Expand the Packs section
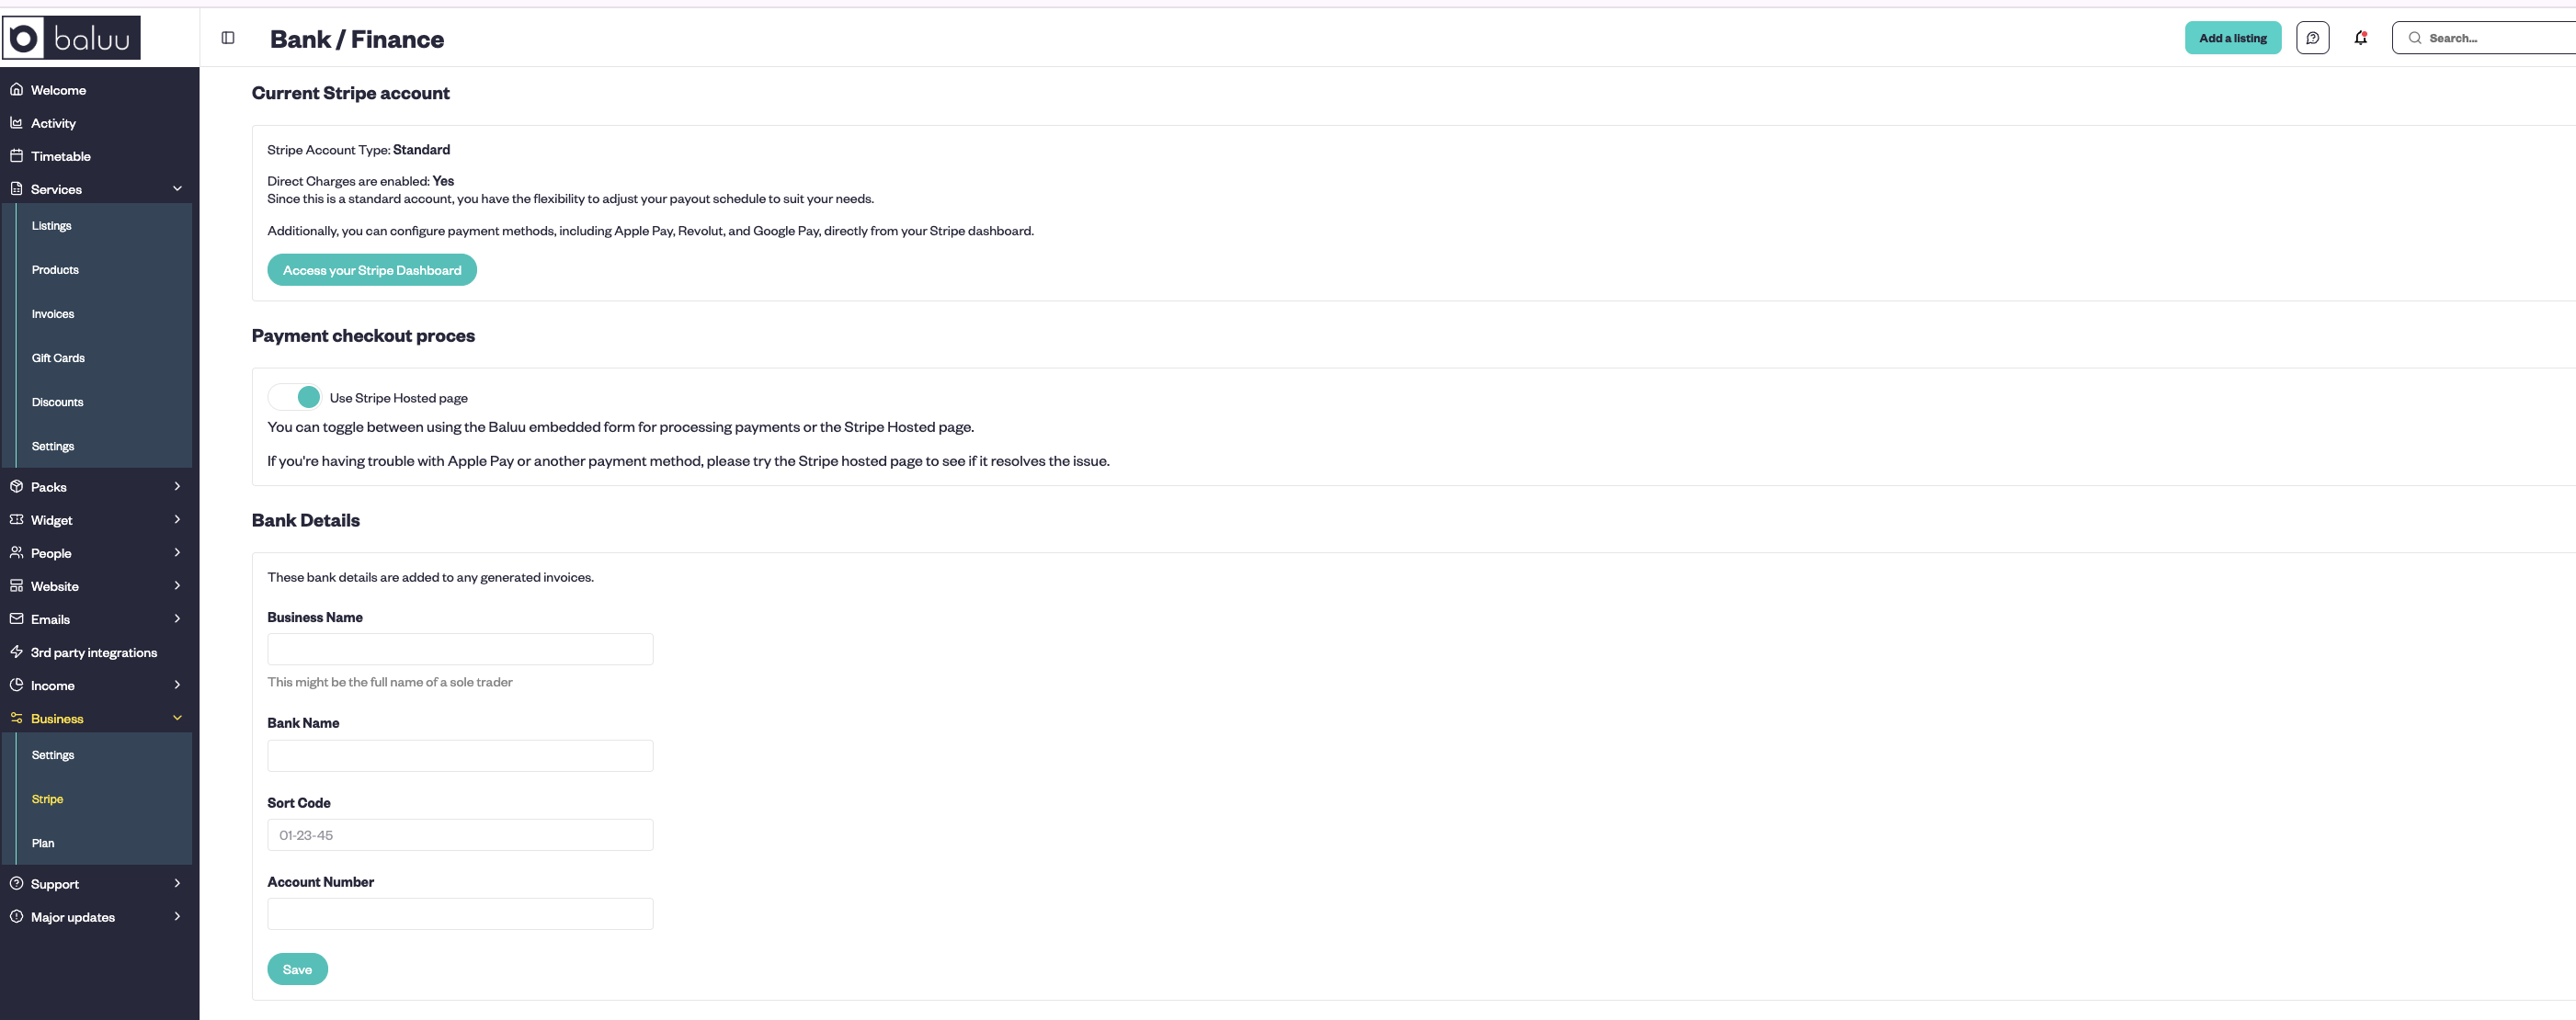This screenshot has width=2576, height=1020. coord(177,487)
